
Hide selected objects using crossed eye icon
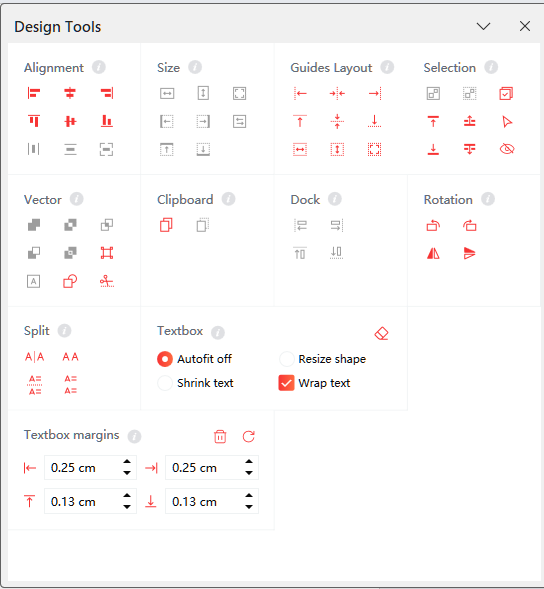pyautogui.click(x=507, y=149)
